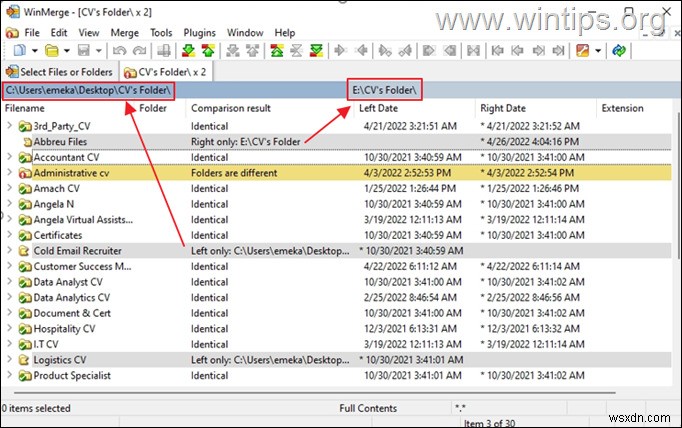Select the Product Specialist row

tap(337, 375)
